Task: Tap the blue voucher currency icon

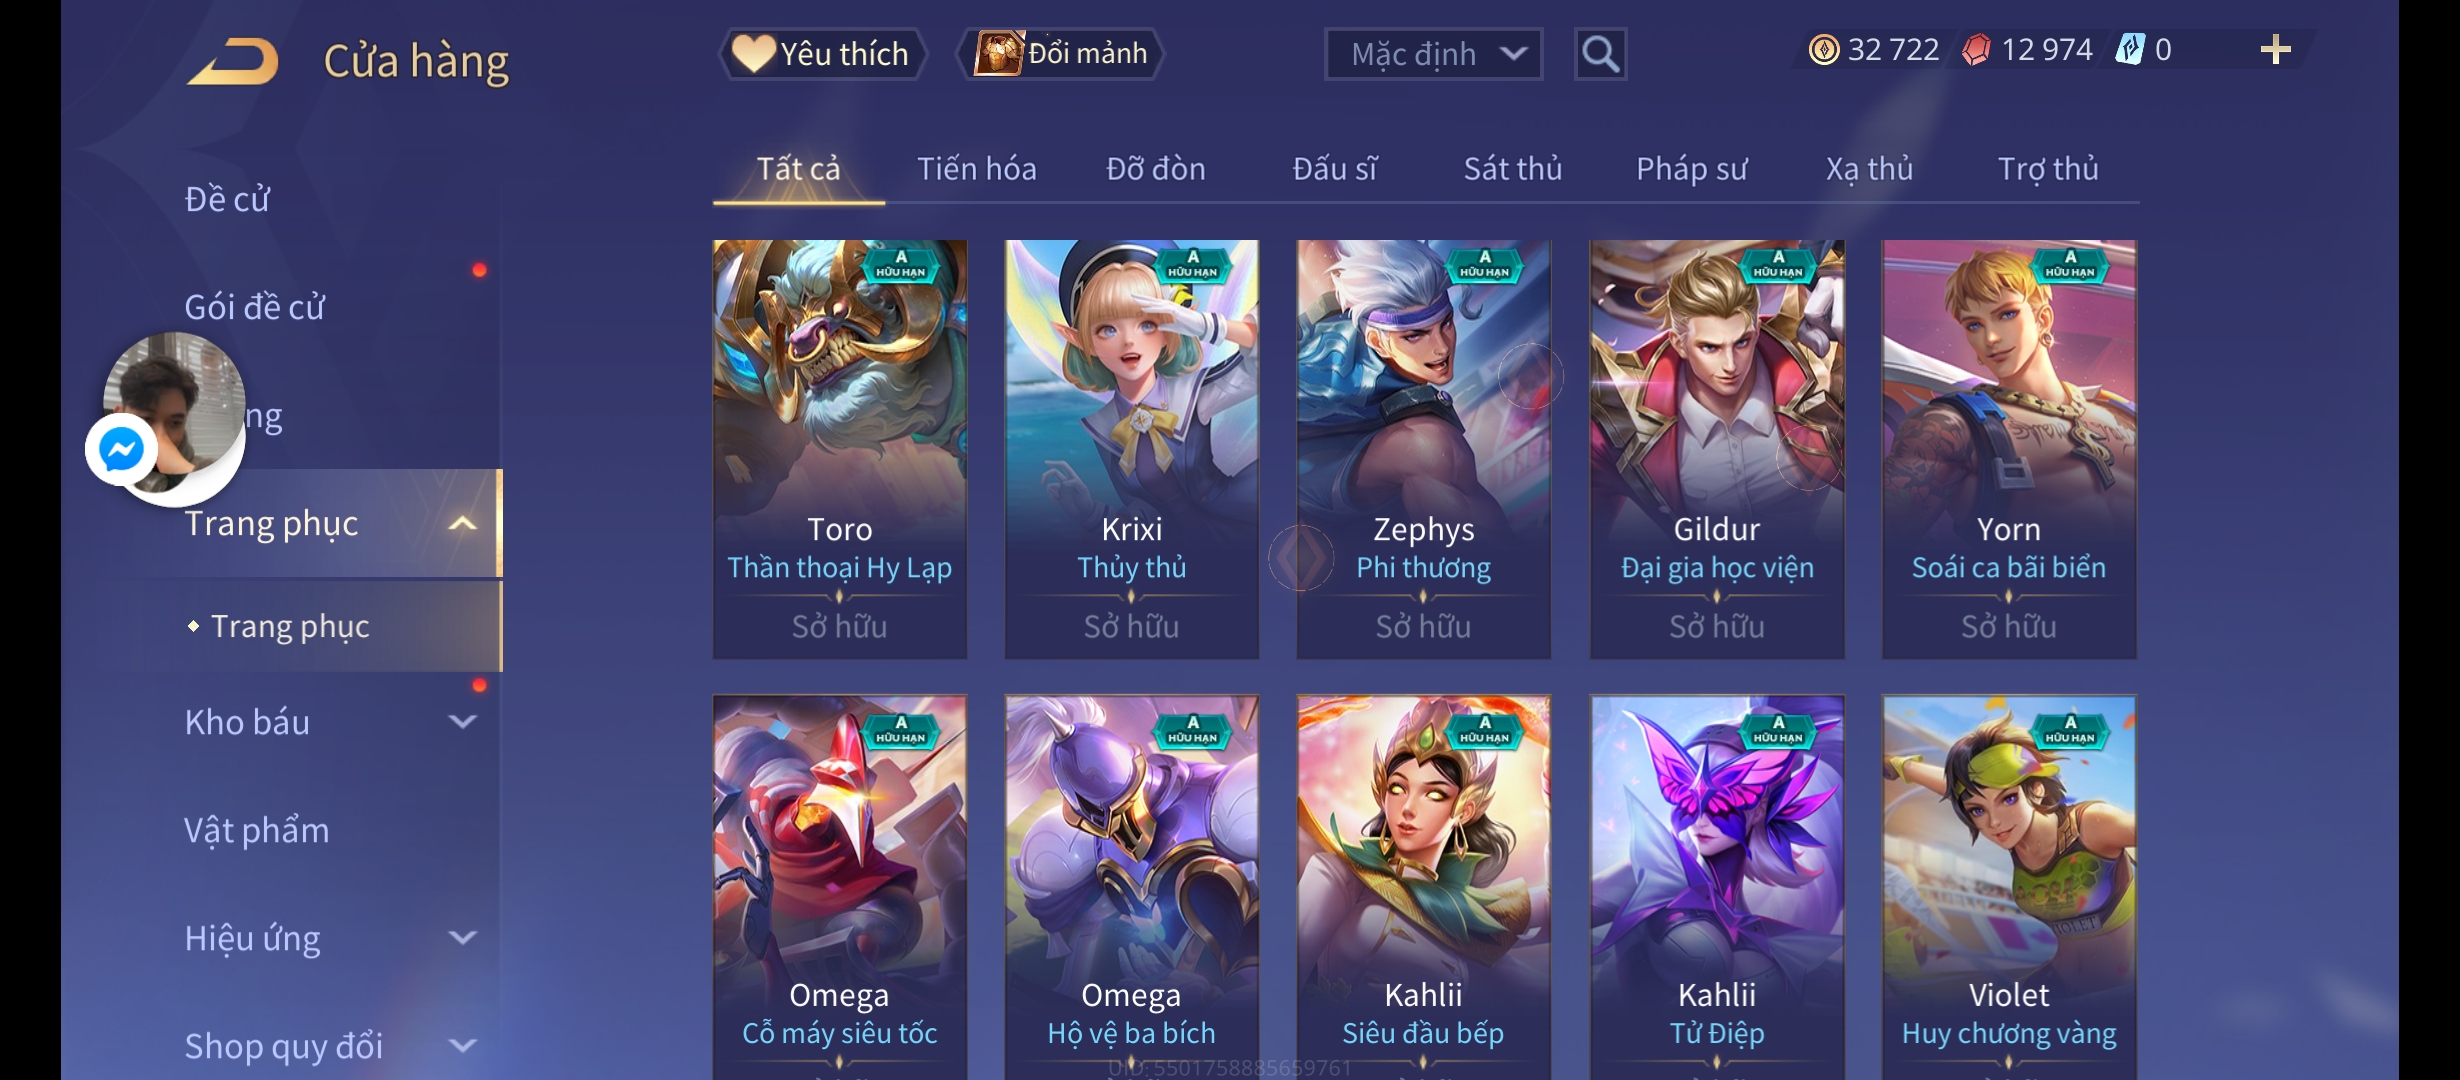Action: (x=2130, y=49)
